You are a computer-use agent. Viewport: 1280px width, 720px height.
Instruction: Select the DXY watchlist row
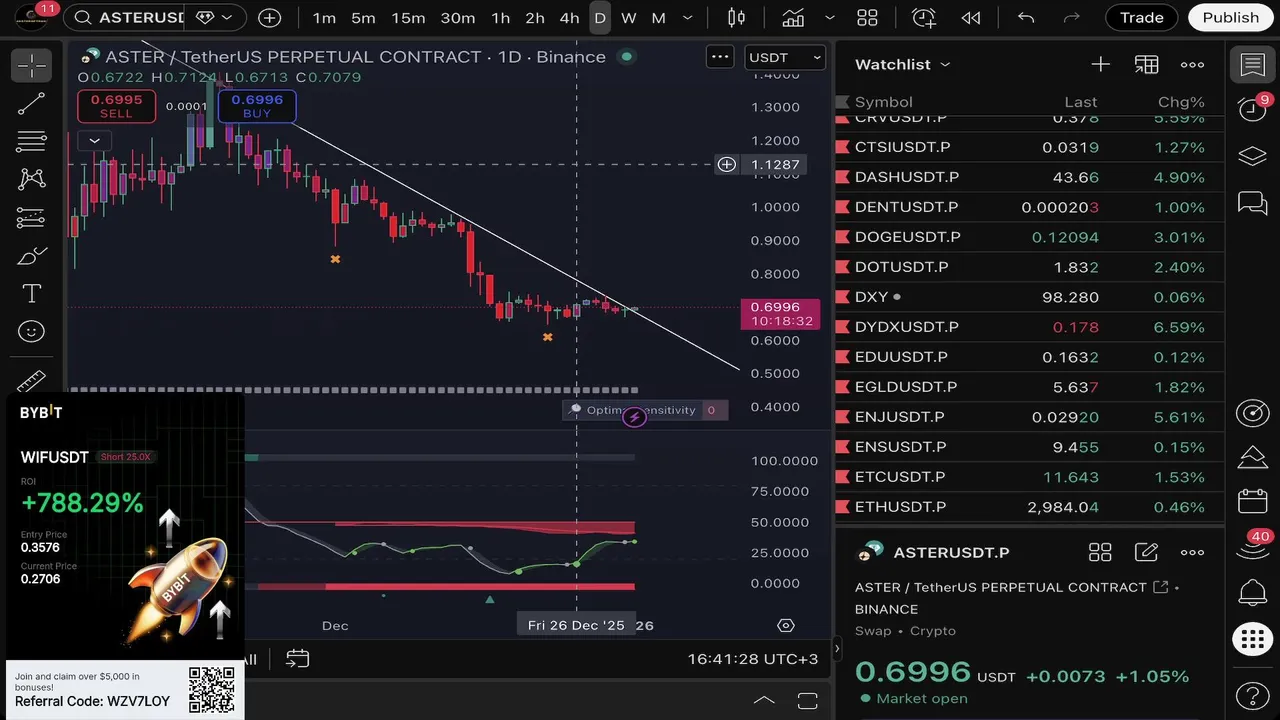coord(1029,297)
